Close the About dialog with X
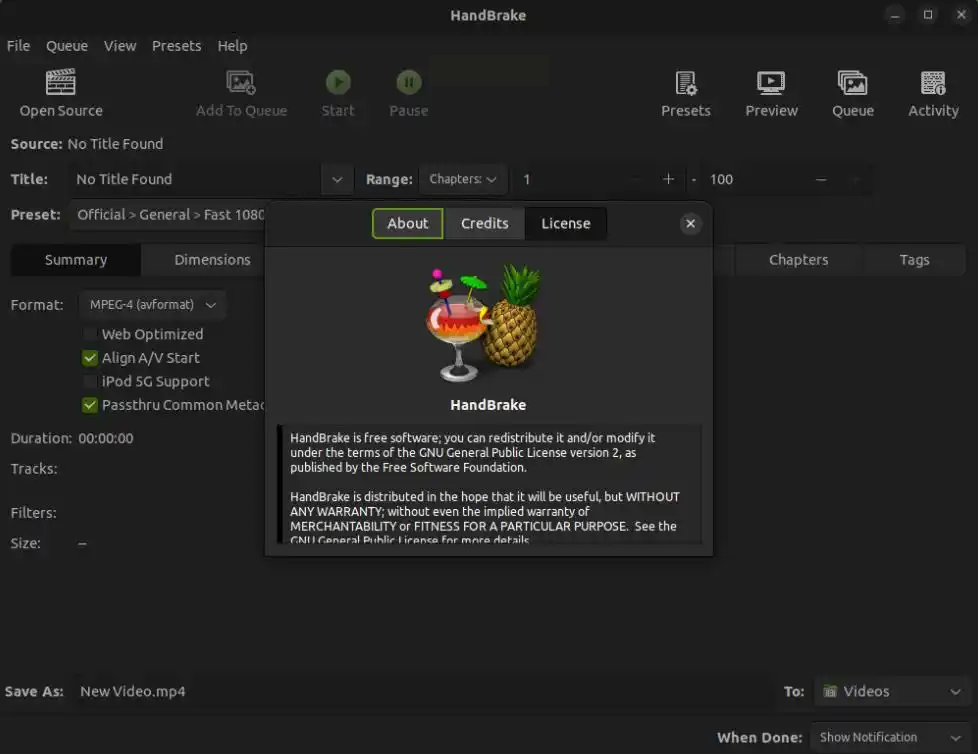978x754 pixels. 690,223
